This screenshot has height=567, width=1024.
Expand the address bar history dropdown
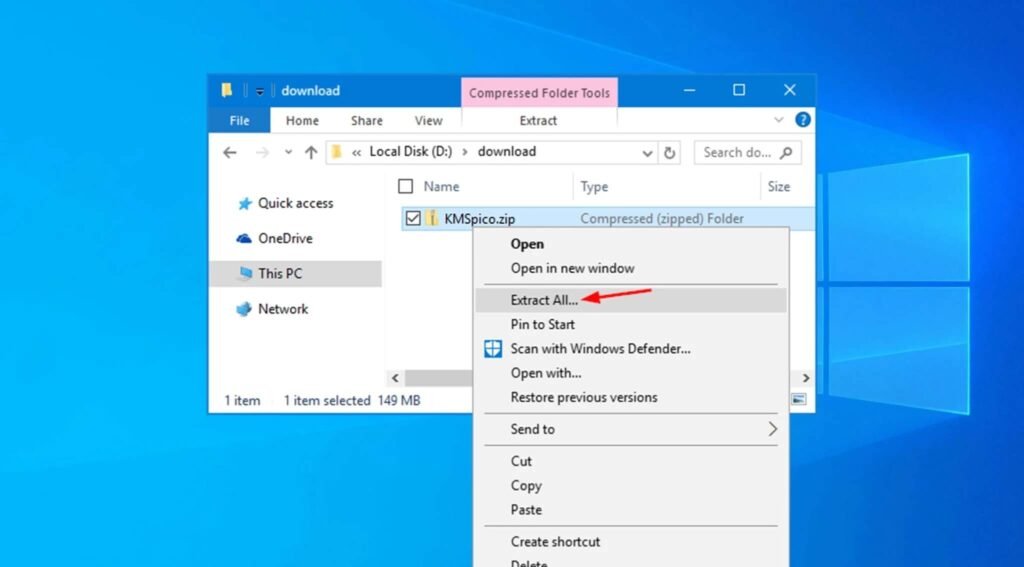click(647, 154)
